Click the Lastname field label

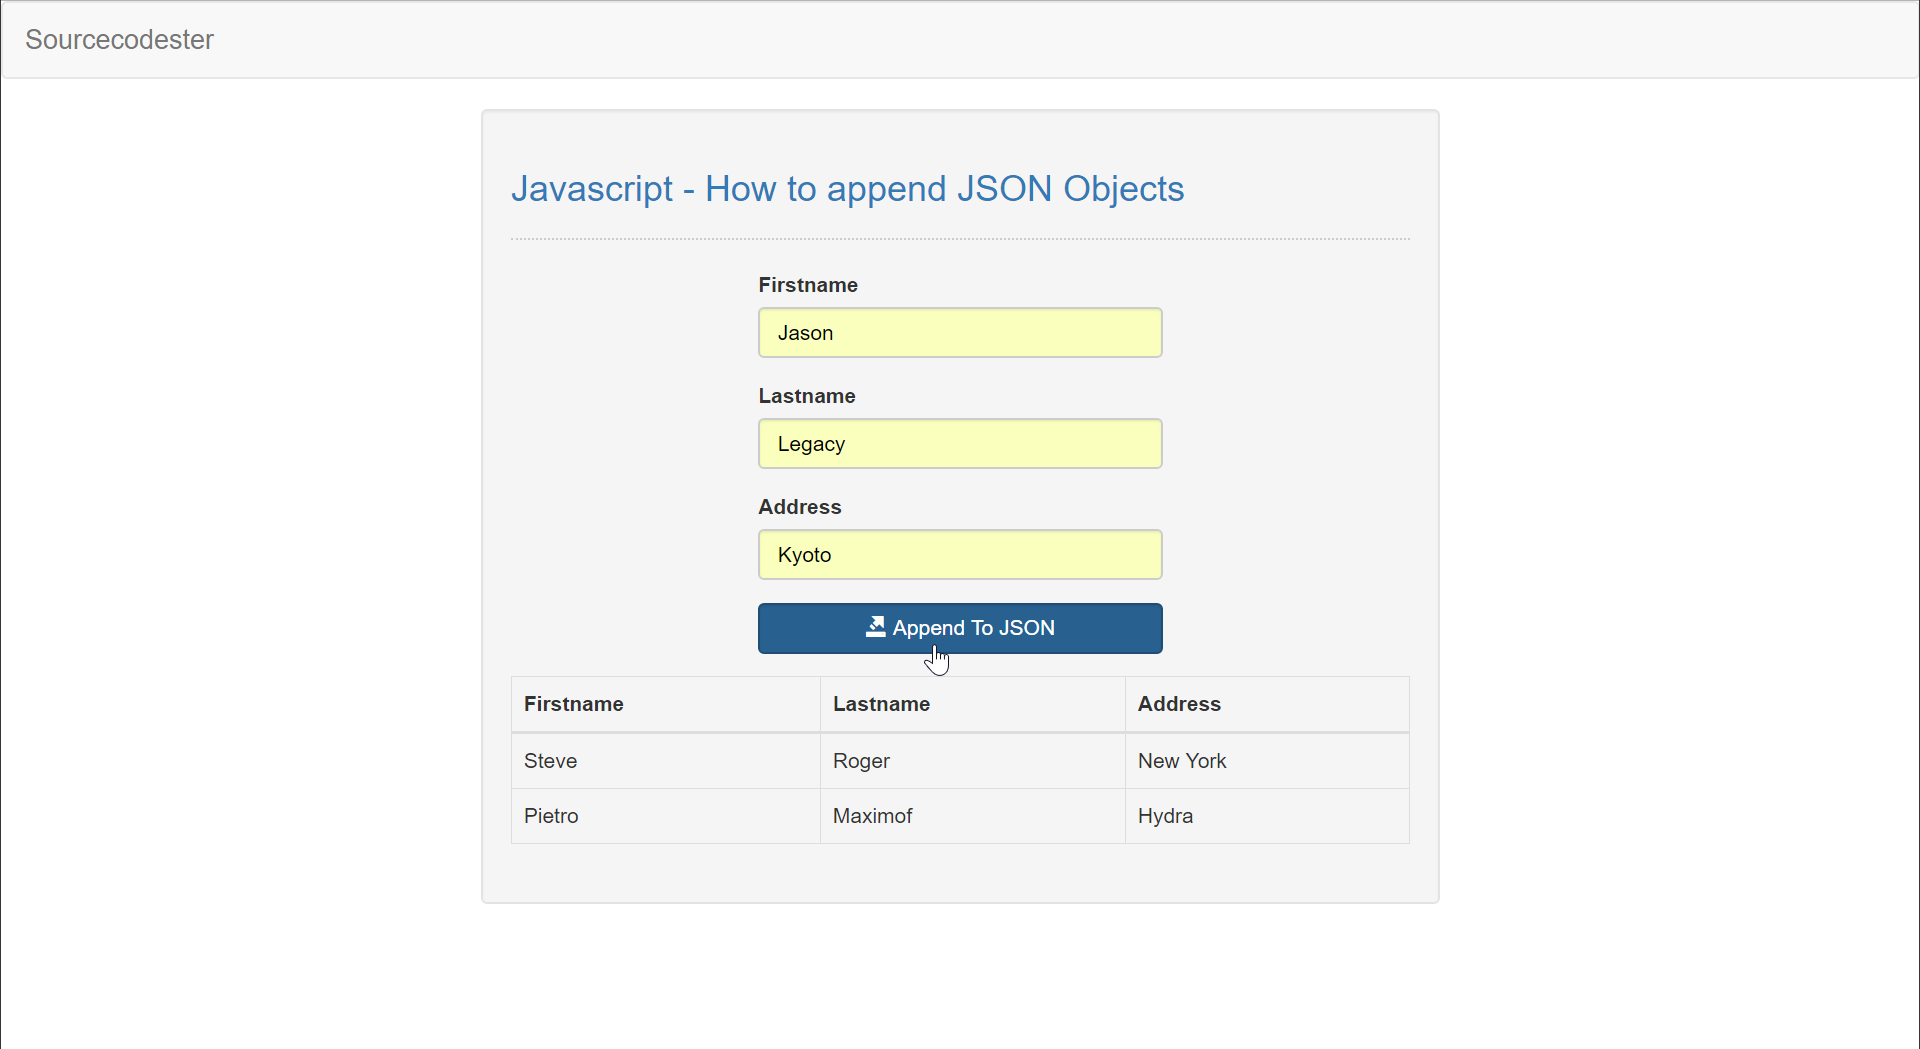pyautogui.click(x=806, y=395)
